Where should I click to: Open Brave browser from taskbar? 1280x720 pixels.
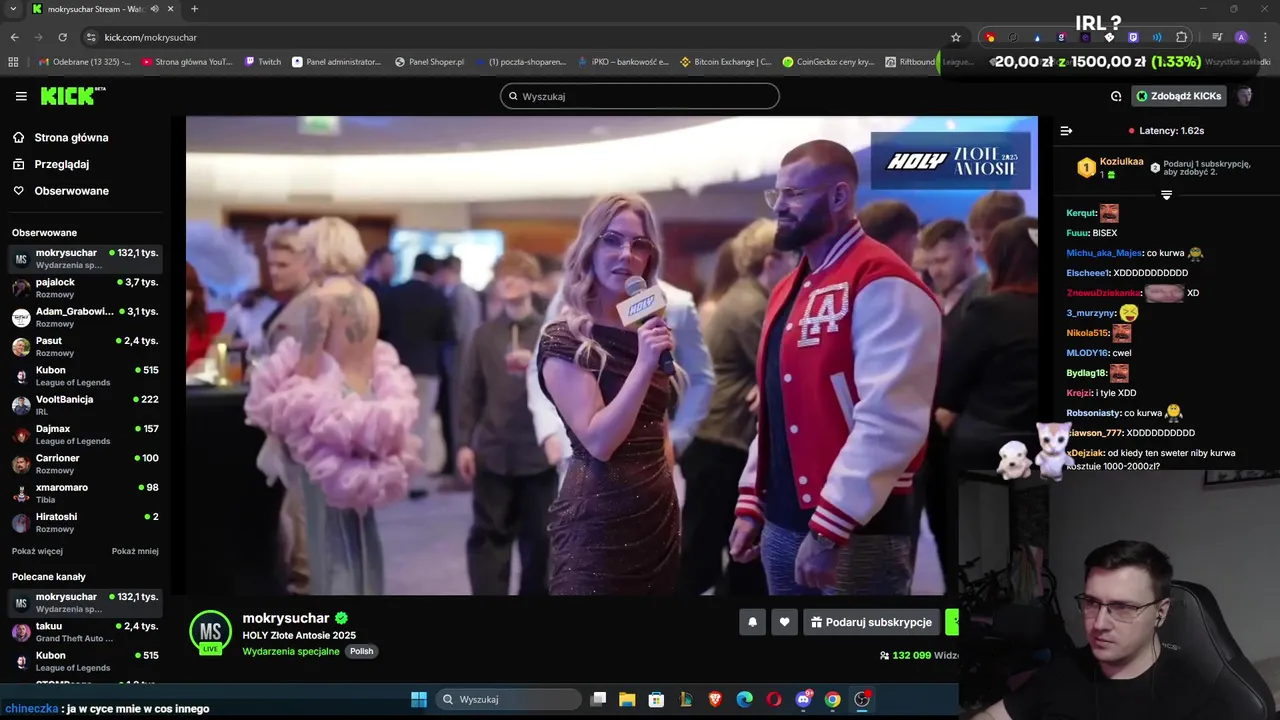pyautogui.click(x=715, y=699)
